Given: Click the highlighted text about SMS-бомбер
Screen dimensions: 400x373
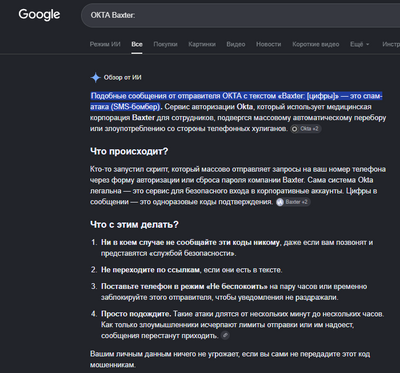Looking at the screenshot, I should point(236,101).
